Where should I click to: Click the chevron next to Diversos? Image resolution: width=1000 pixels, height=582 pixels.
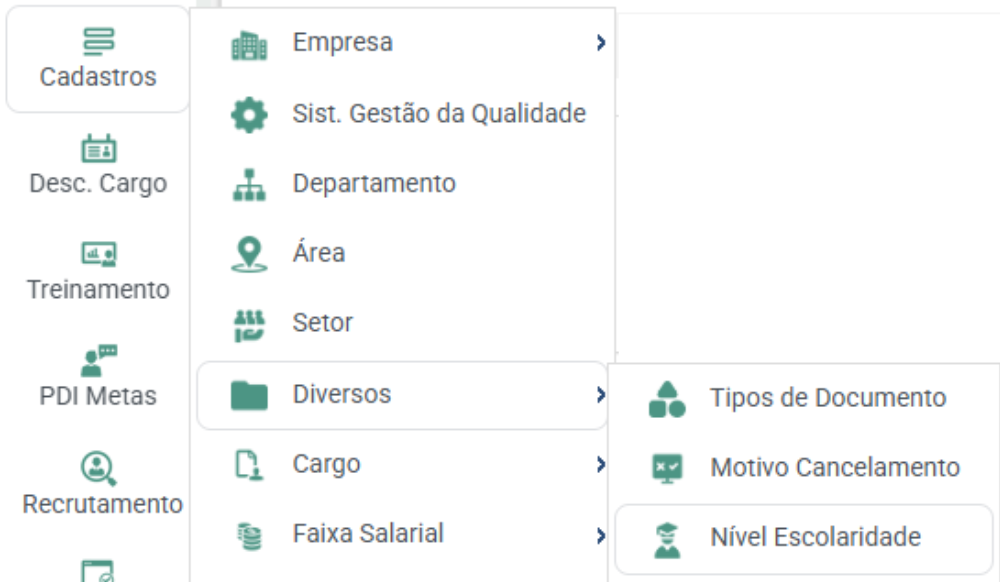[600, 395]
